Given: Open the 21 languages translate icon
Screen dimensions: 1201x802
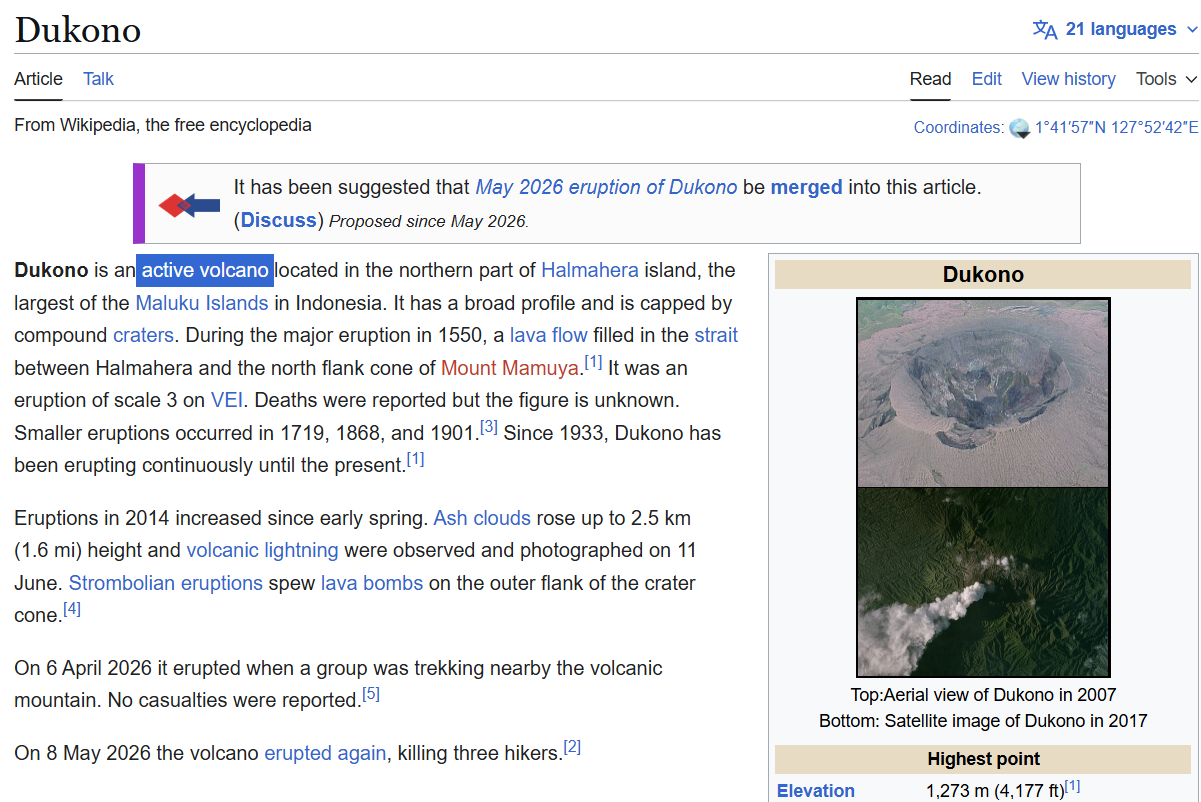Looking at the screenshot, I should [x=1045, y=29].
